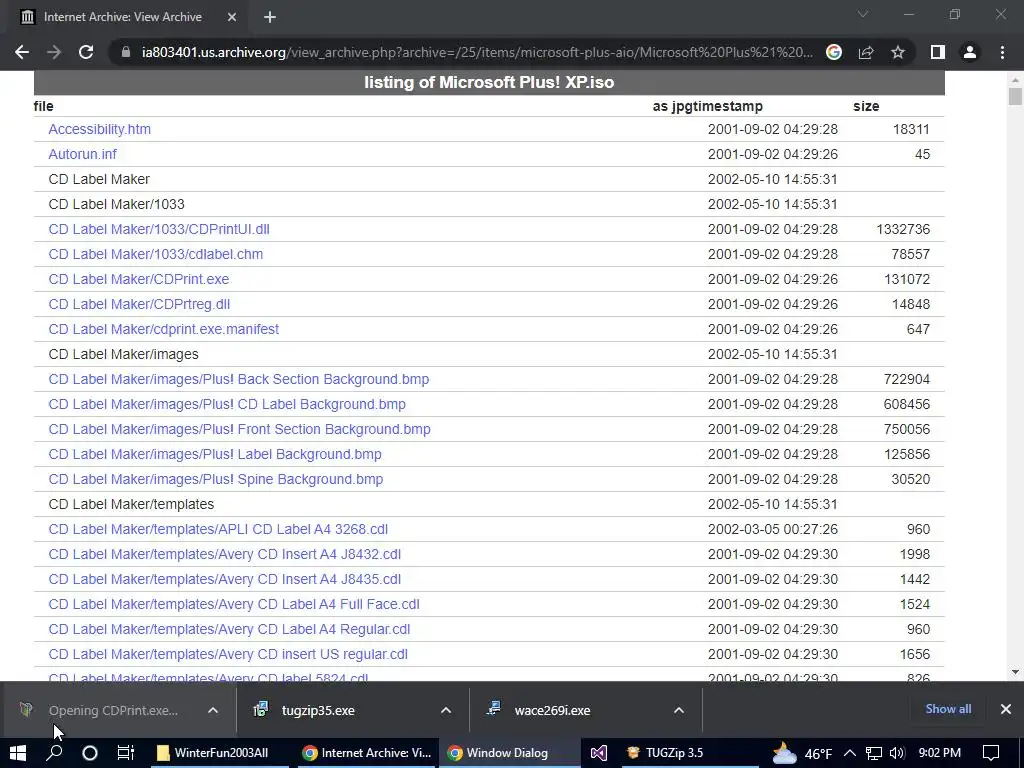Expand wace269i.exe download options chevron
The image size is (1024, 768).
pos(679,711)
